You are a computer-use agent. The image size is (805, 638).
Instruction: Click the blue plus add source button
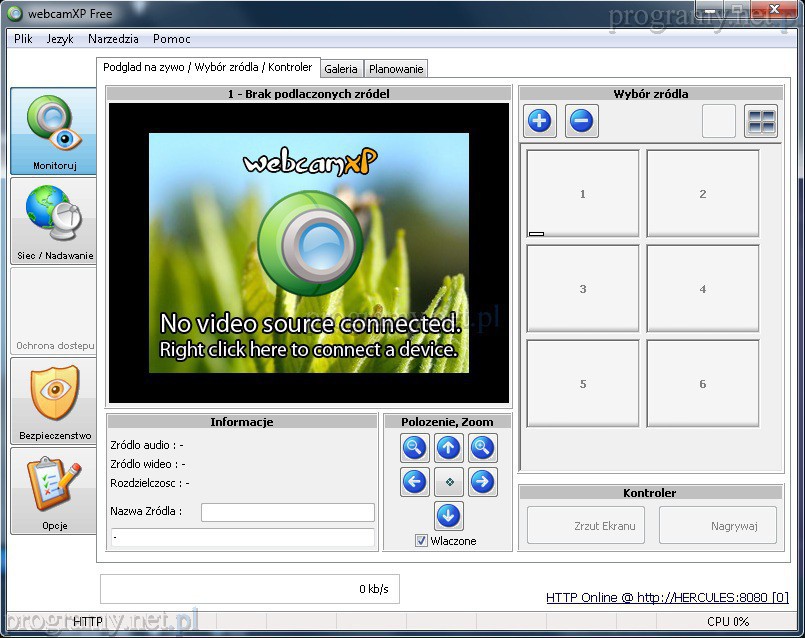pos(540,122)
